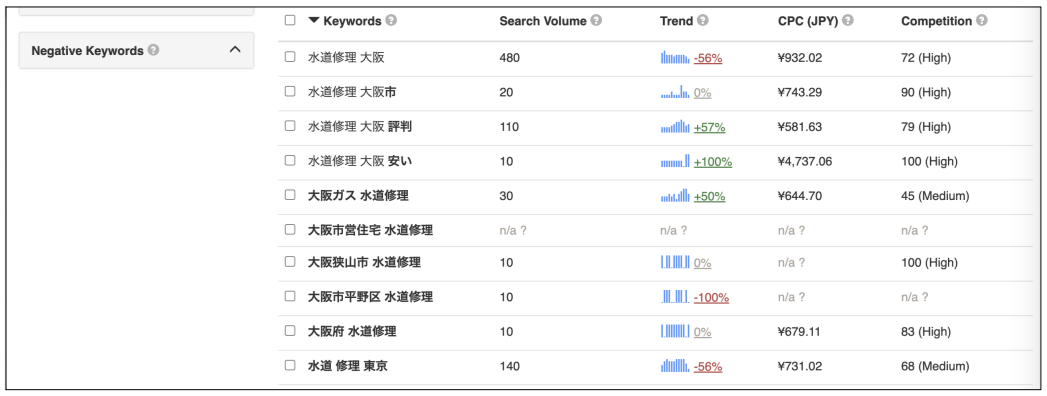Screen dimensions: 1047x396
Task: Click the -100% trend link for 大阪市平野区
Action: pos(711,298)
